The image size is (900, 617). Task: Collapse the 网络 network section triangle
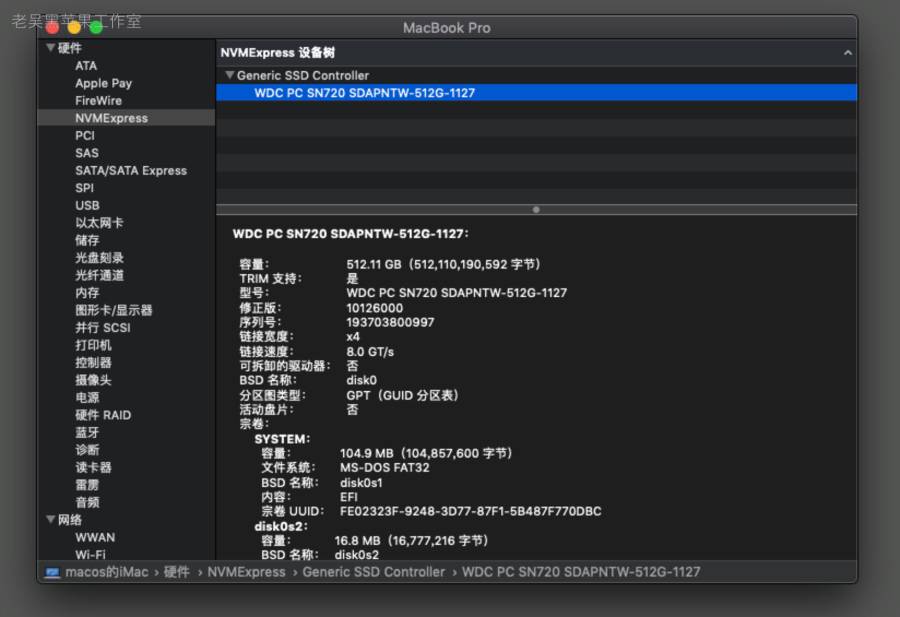pos(51,519)
